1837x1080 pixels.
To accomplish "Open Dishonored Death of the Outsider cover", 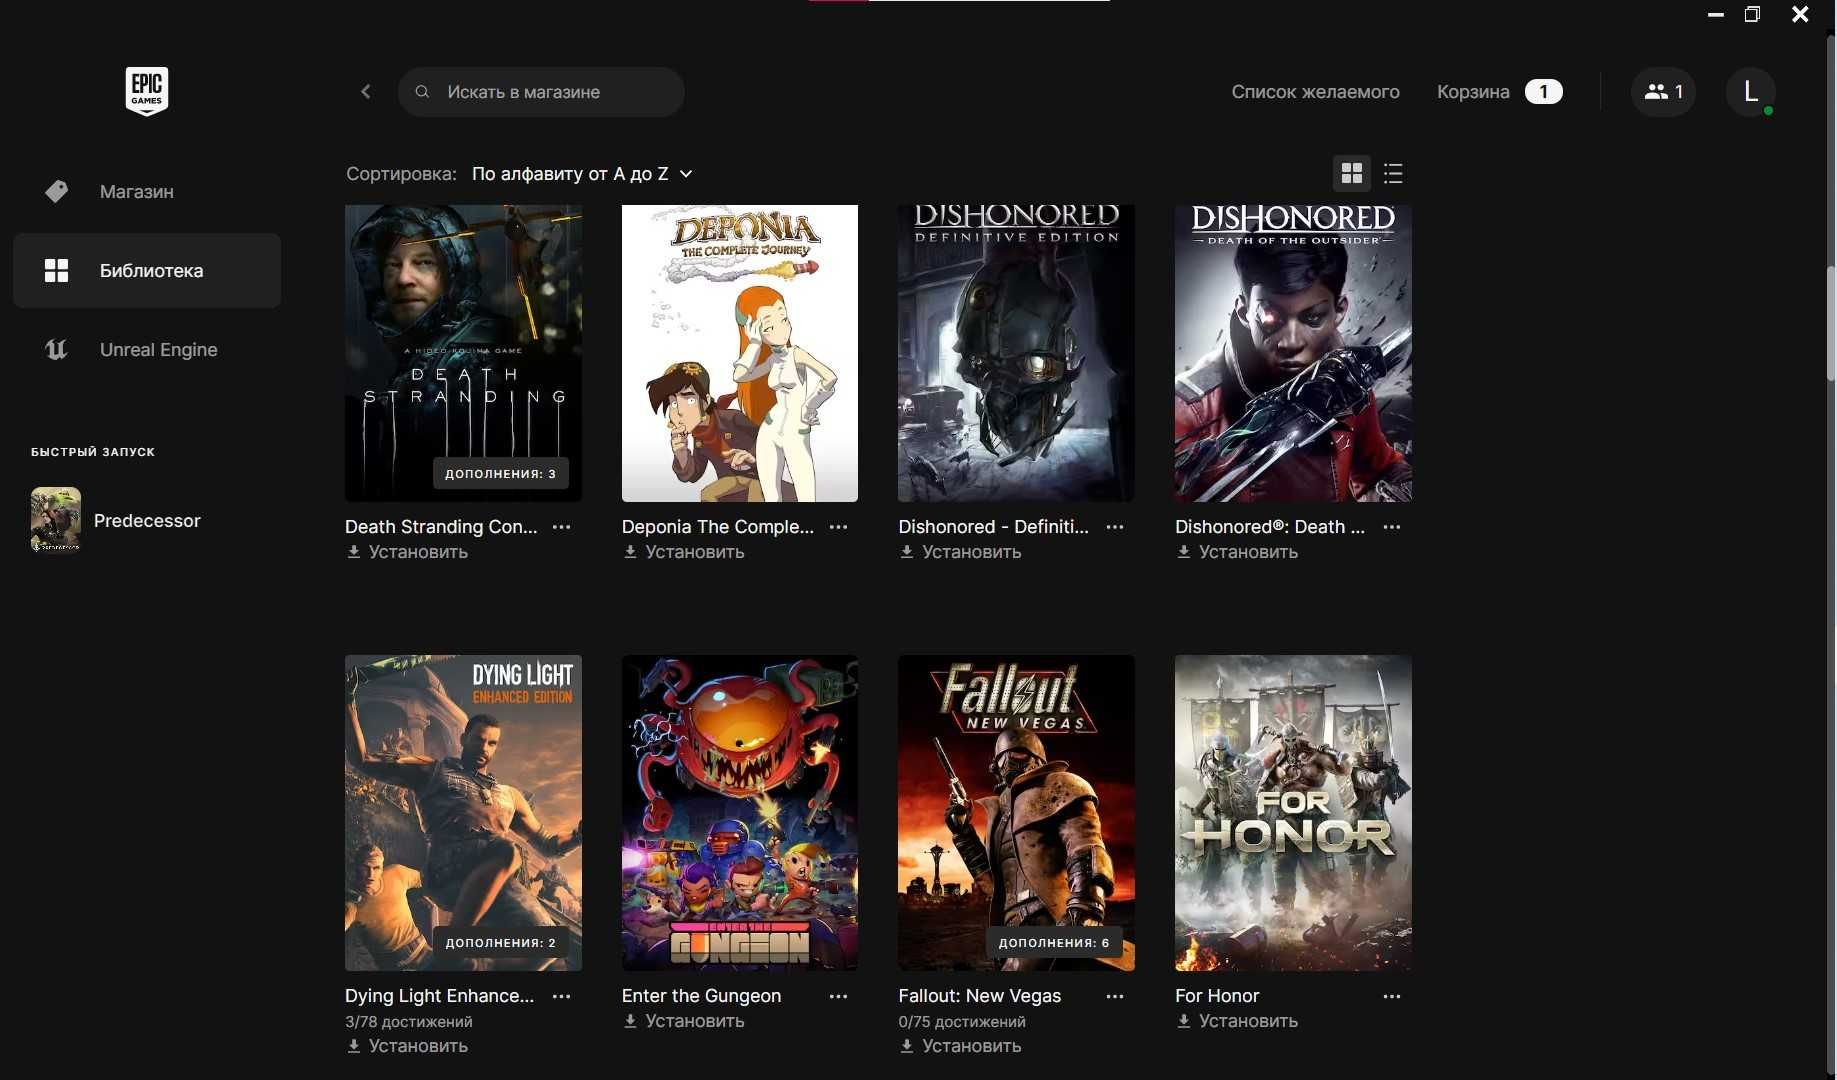I will pos(1293,353).
